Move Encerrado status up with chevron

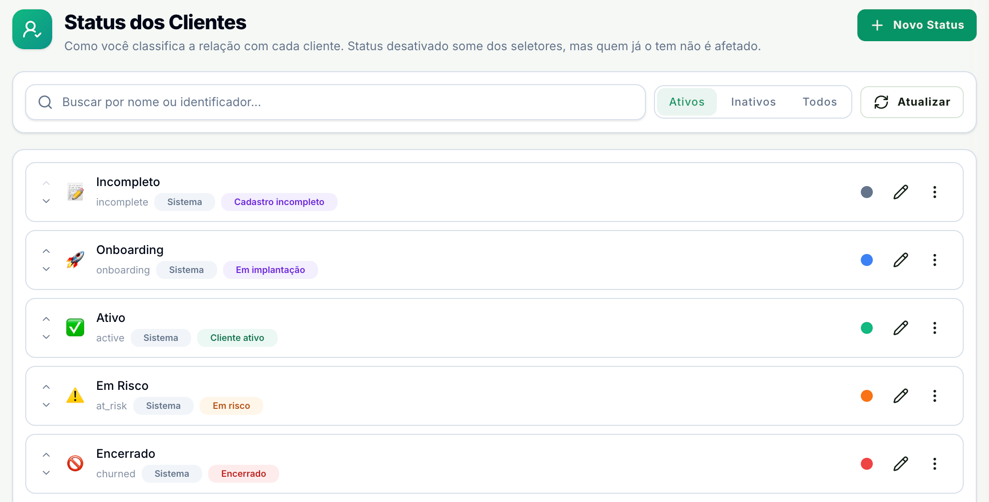46,455
